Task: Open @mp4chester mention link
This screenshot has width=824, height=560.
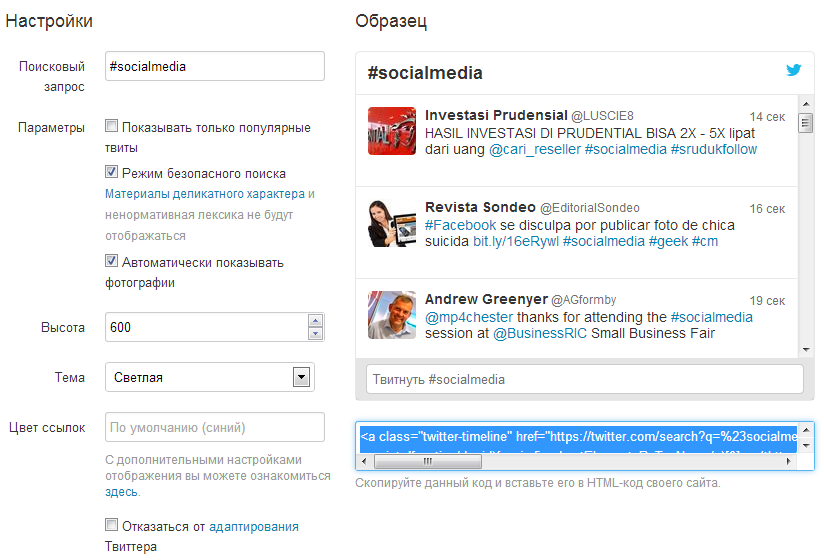Action: point(469,317)
